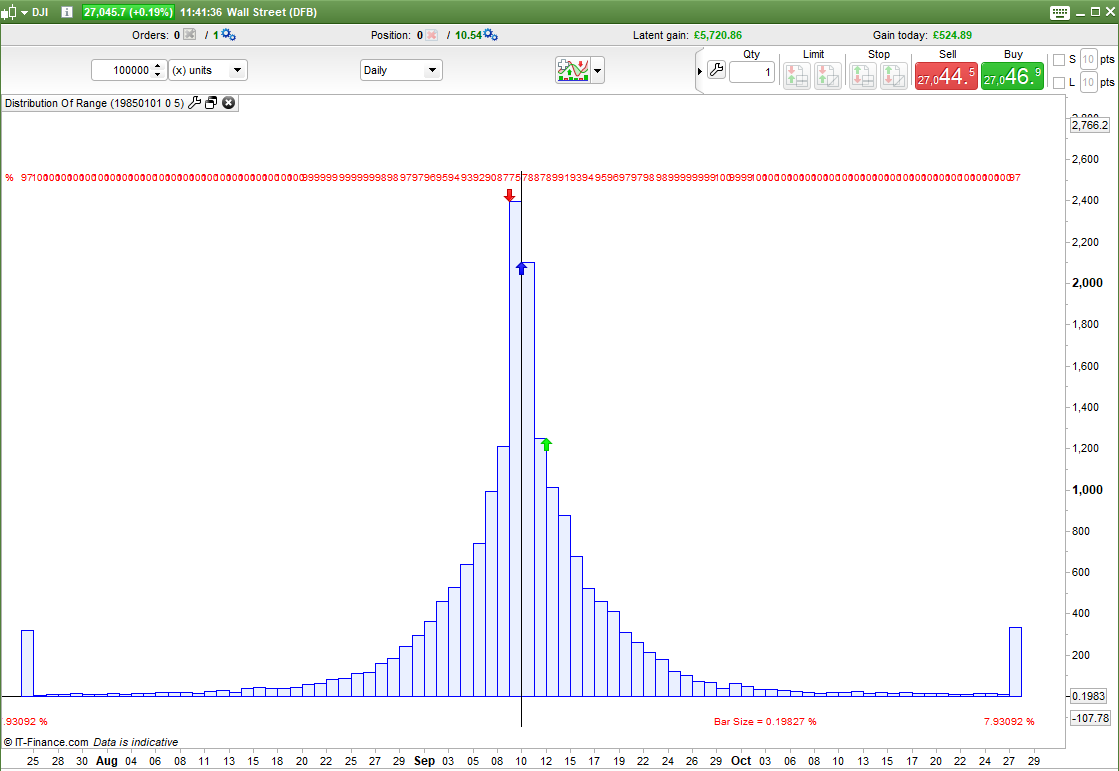Click the red Sell price button
Viewport: 1119px width, 771px height.
[946, 76]
